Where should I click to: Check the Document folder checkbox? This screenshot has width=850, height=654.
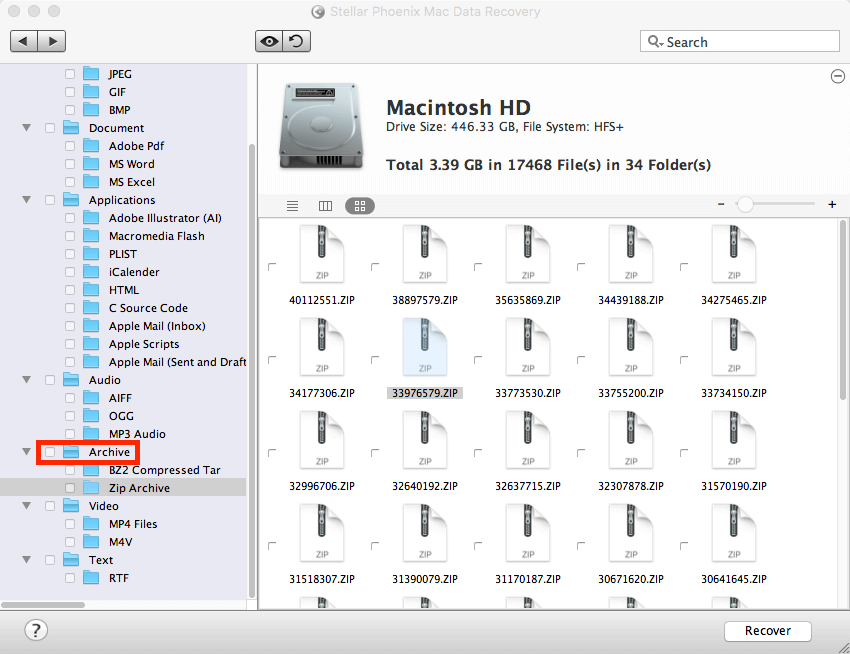tap(50, 128)
